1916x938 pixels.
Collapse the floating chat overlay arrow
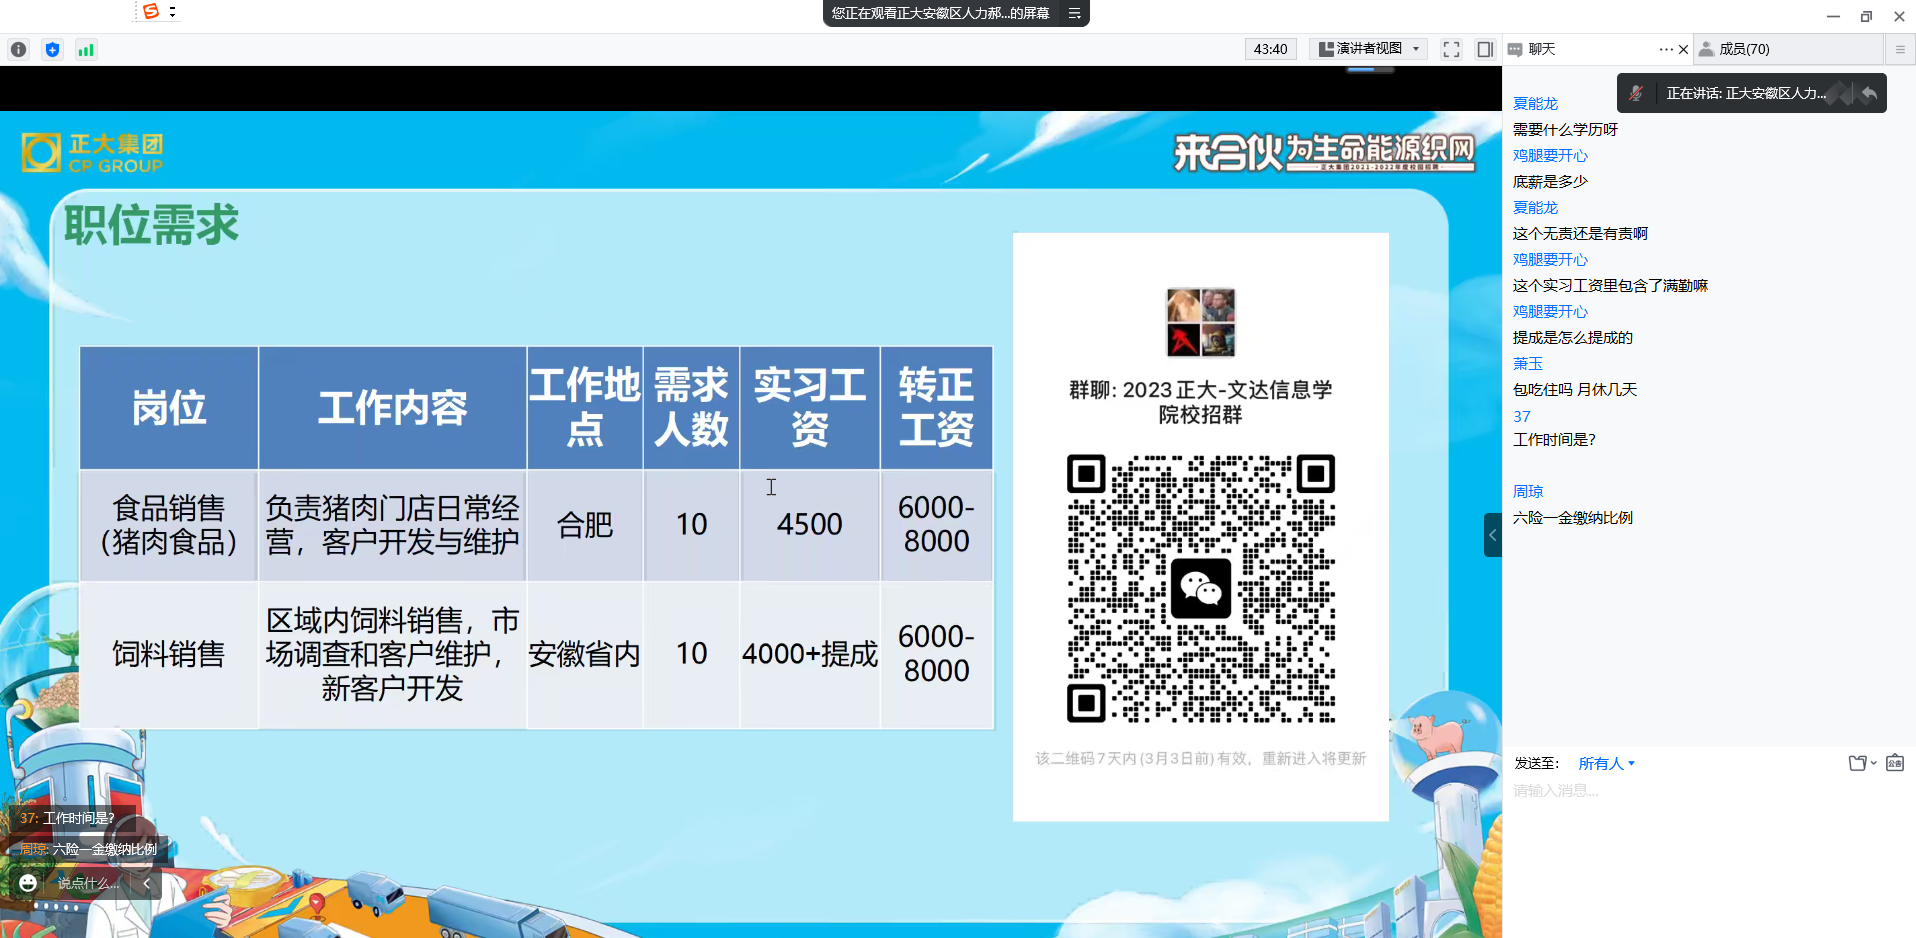(147, 883)
